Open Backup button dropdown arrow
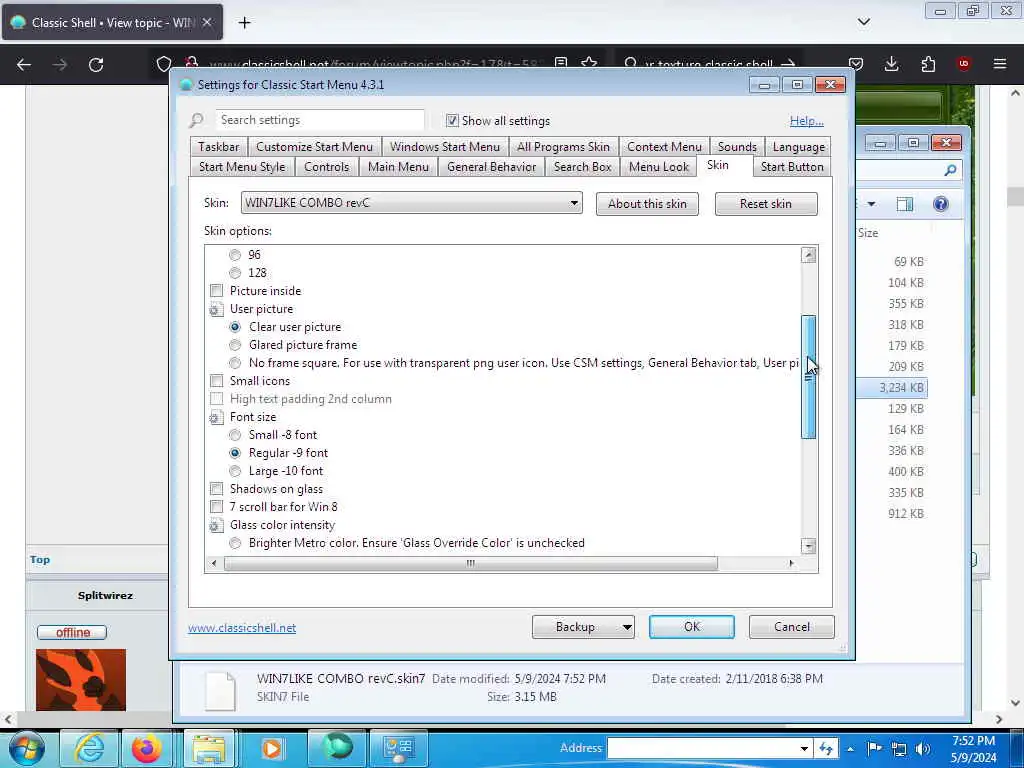This screenshot has height=768, width=1024. click(626, 627)
